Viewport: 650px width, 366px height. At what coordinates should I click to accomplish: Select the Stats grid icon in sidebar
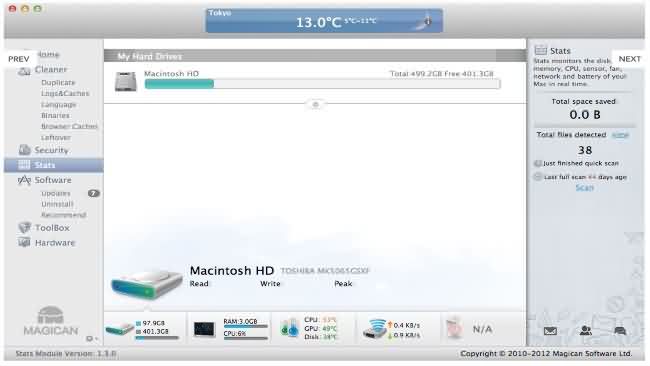(24, 165)
